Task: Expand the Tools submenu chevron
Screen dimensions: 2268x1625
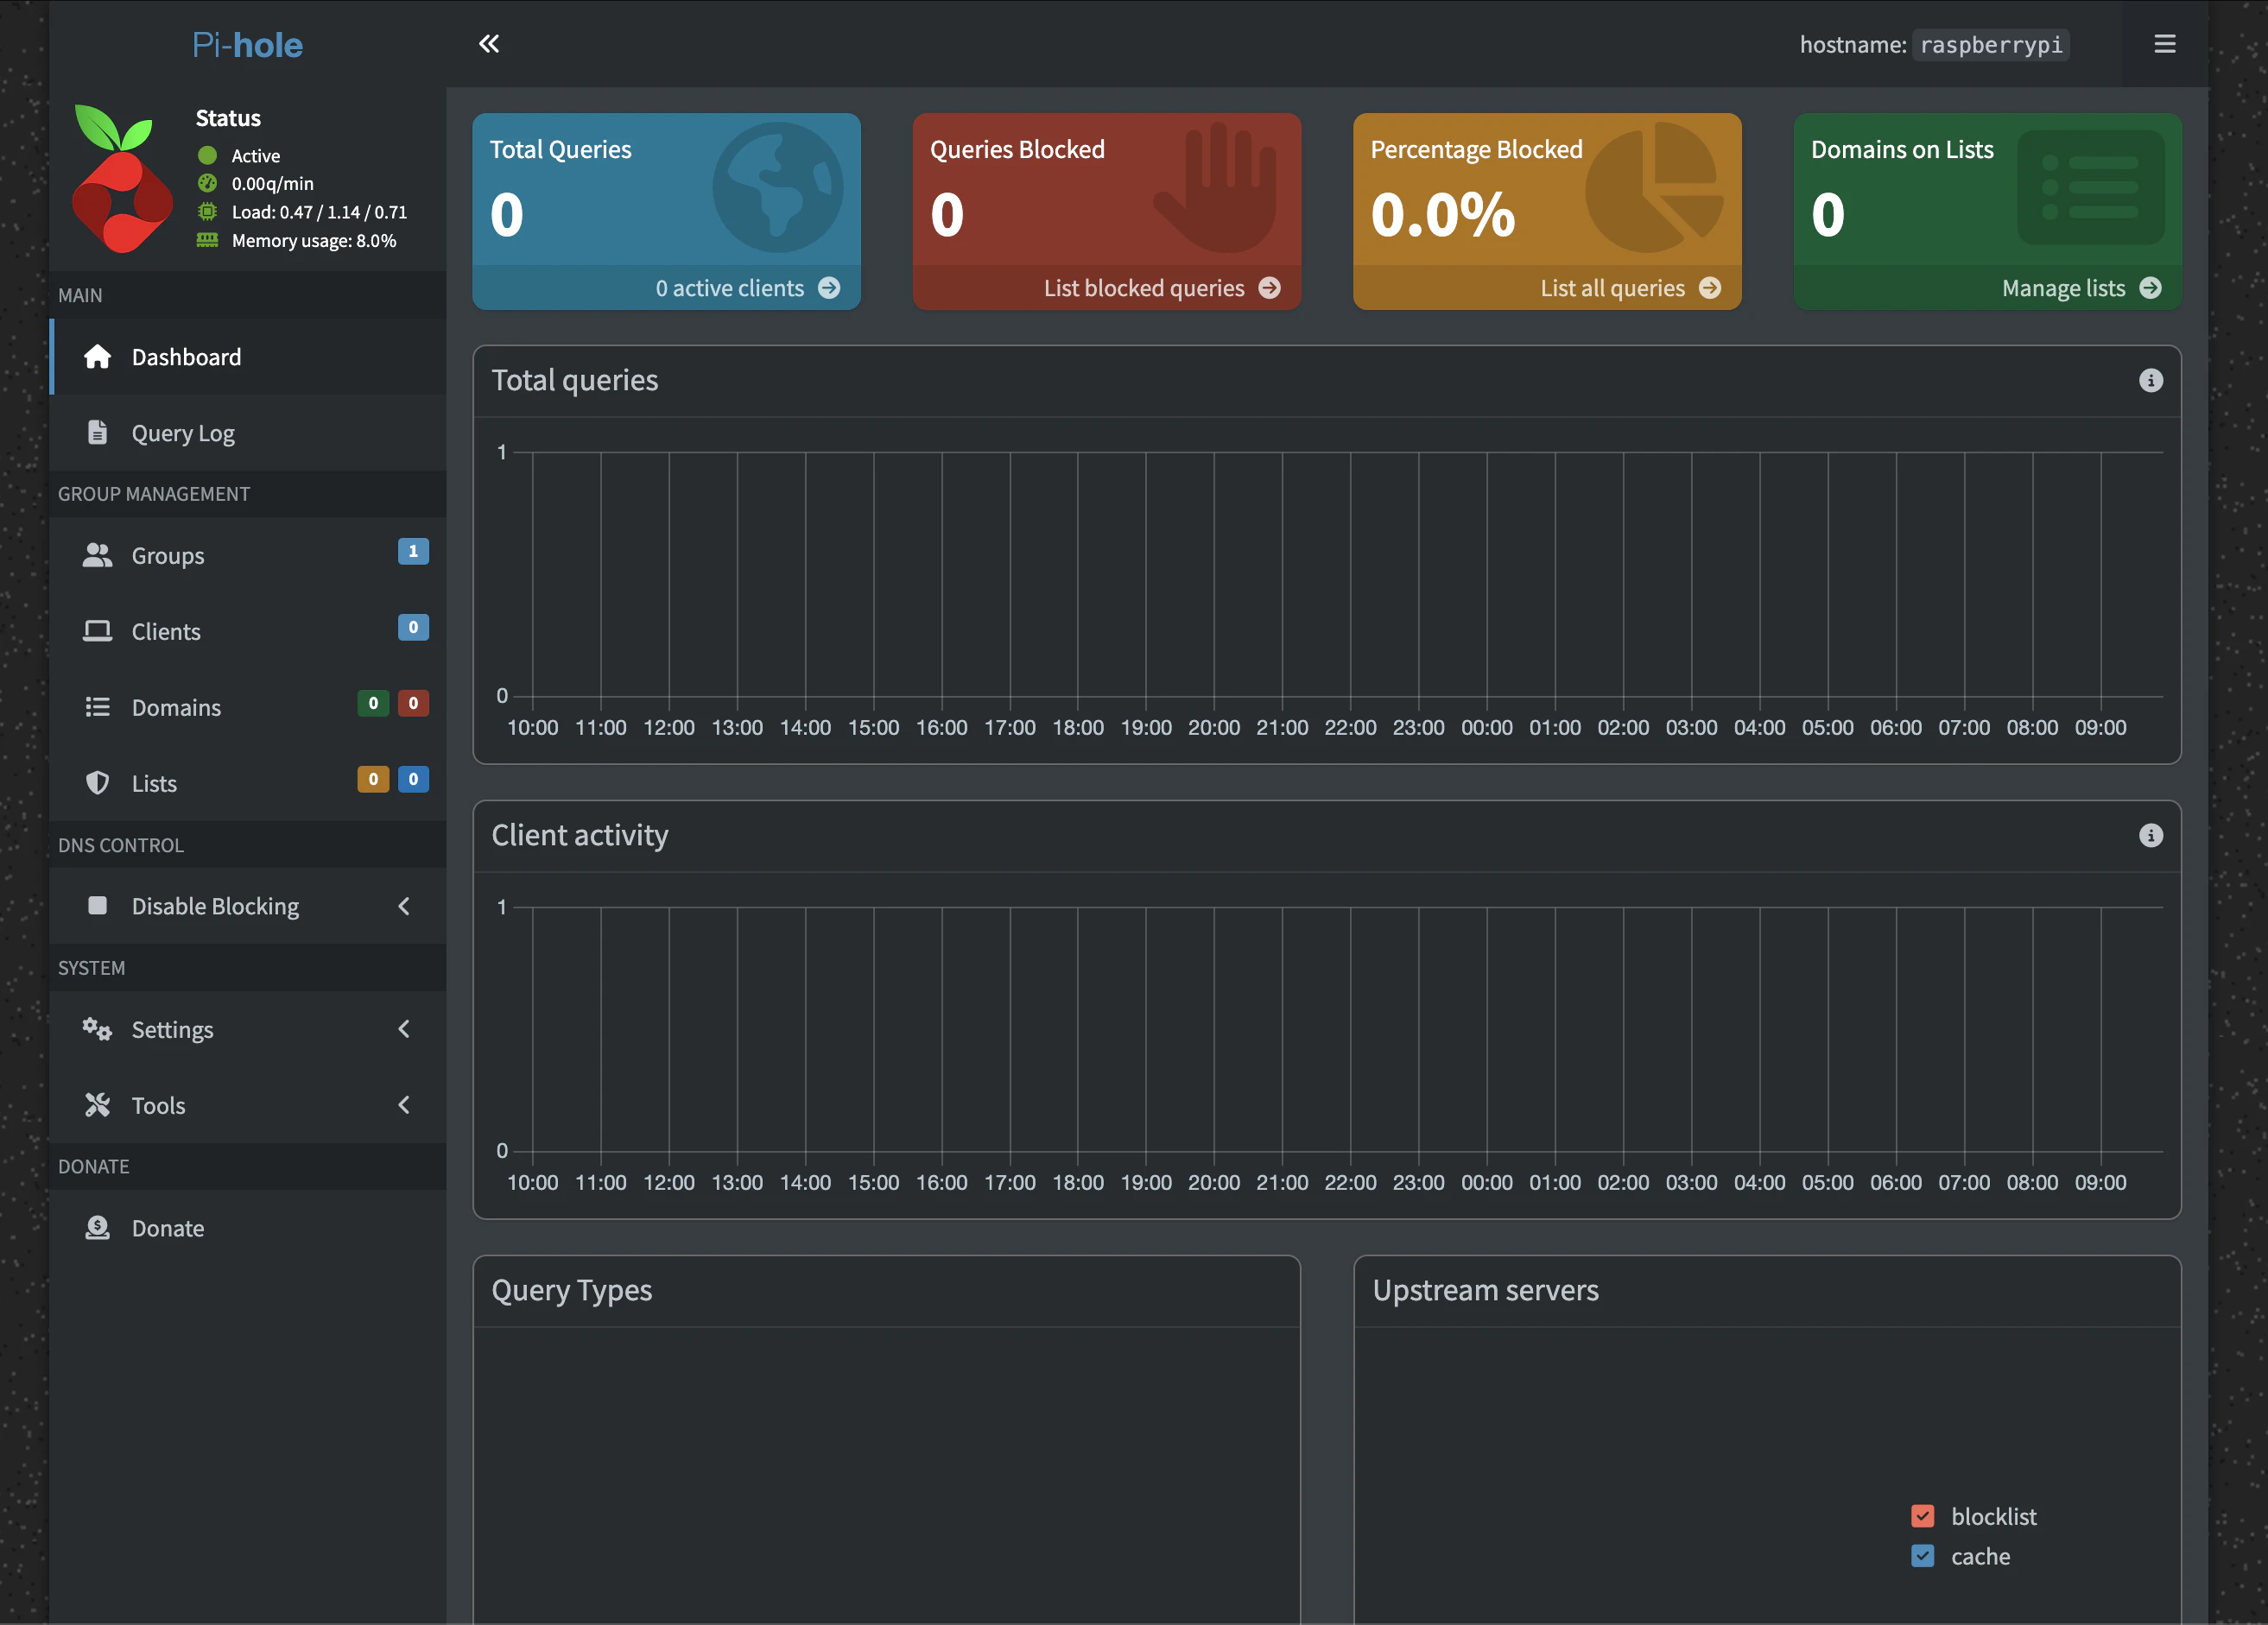Action: pyautogui.click(x=404, y=1105)
